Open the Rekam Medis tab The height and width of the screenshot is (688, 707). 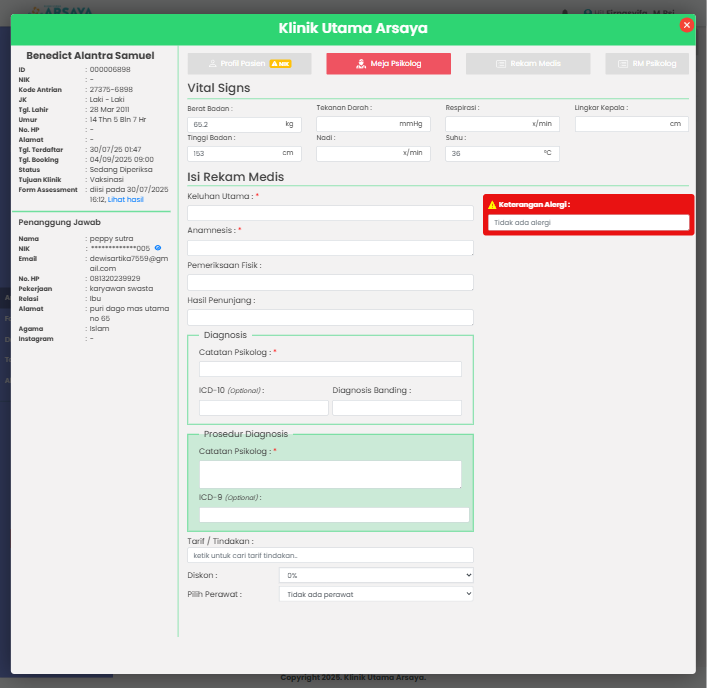point(527,64)
